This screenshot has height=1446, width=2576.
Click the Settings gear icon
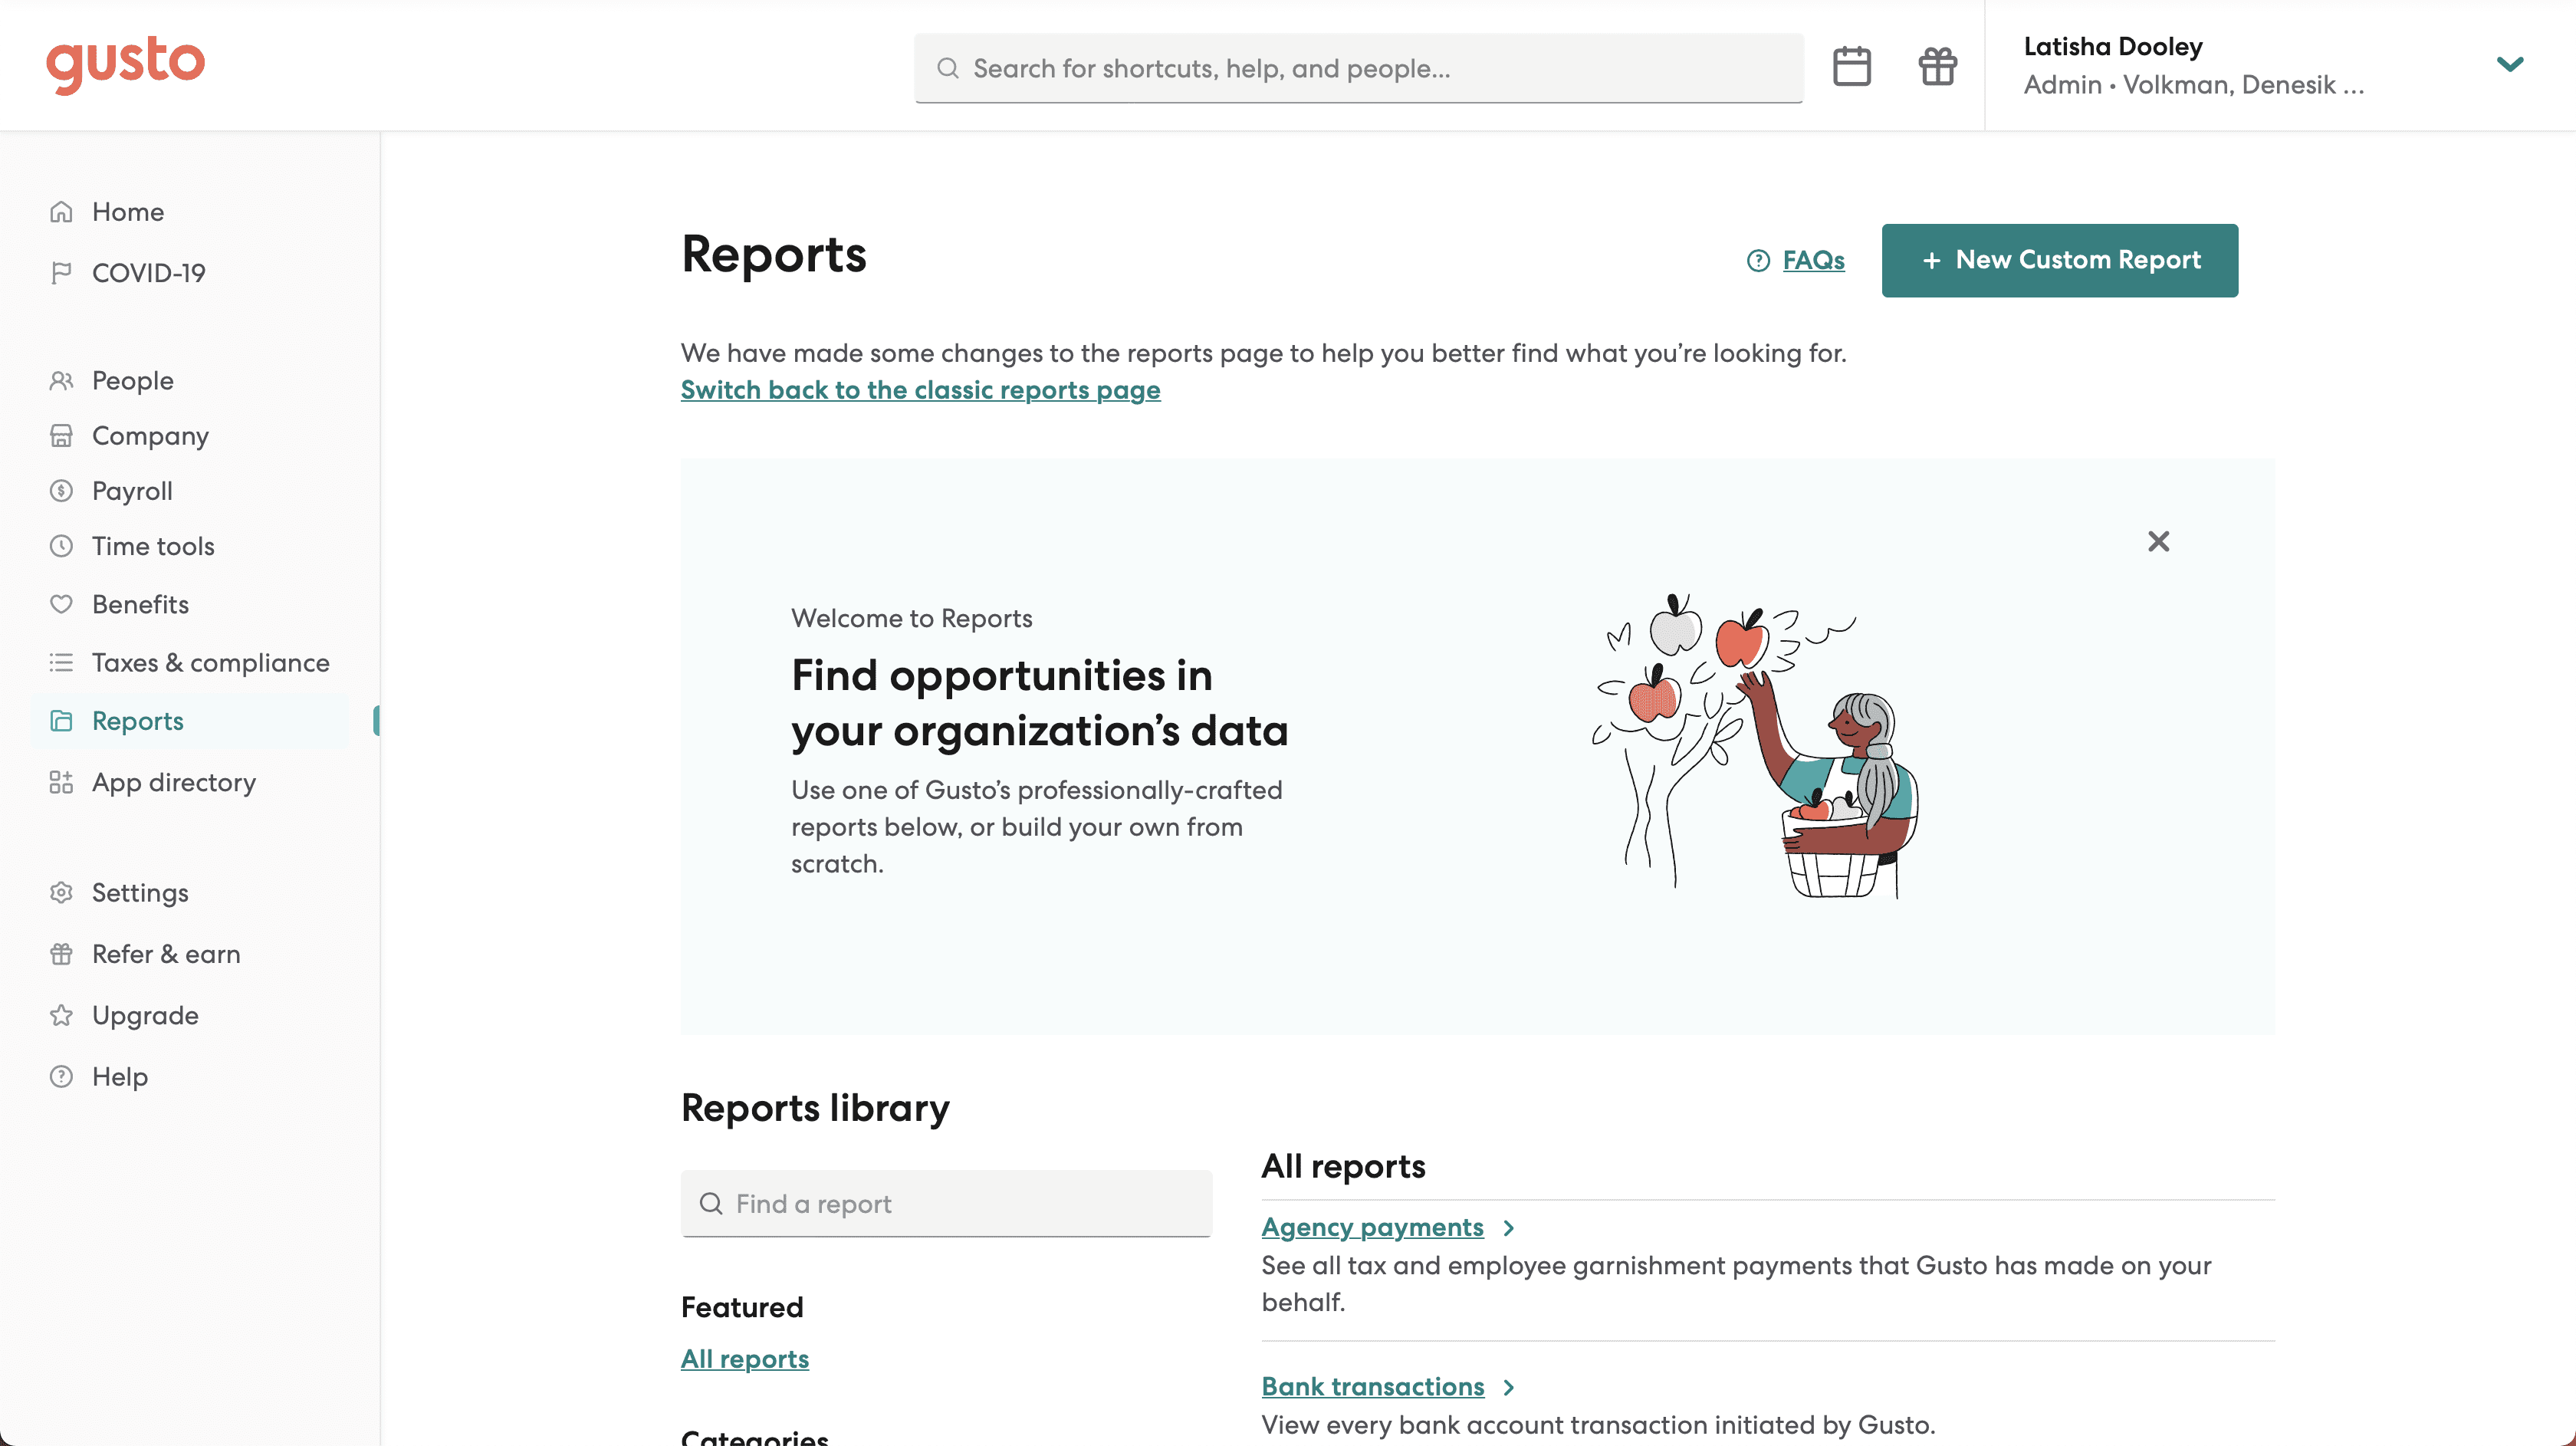click(61, 892)
